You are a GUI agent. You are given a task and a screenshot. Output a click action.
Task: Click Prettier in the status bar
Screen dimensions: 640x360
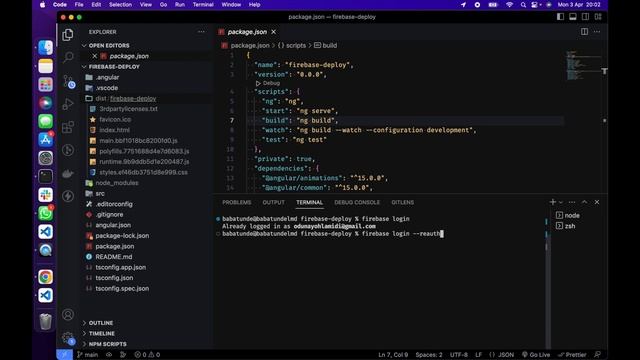tap(572, 355)
